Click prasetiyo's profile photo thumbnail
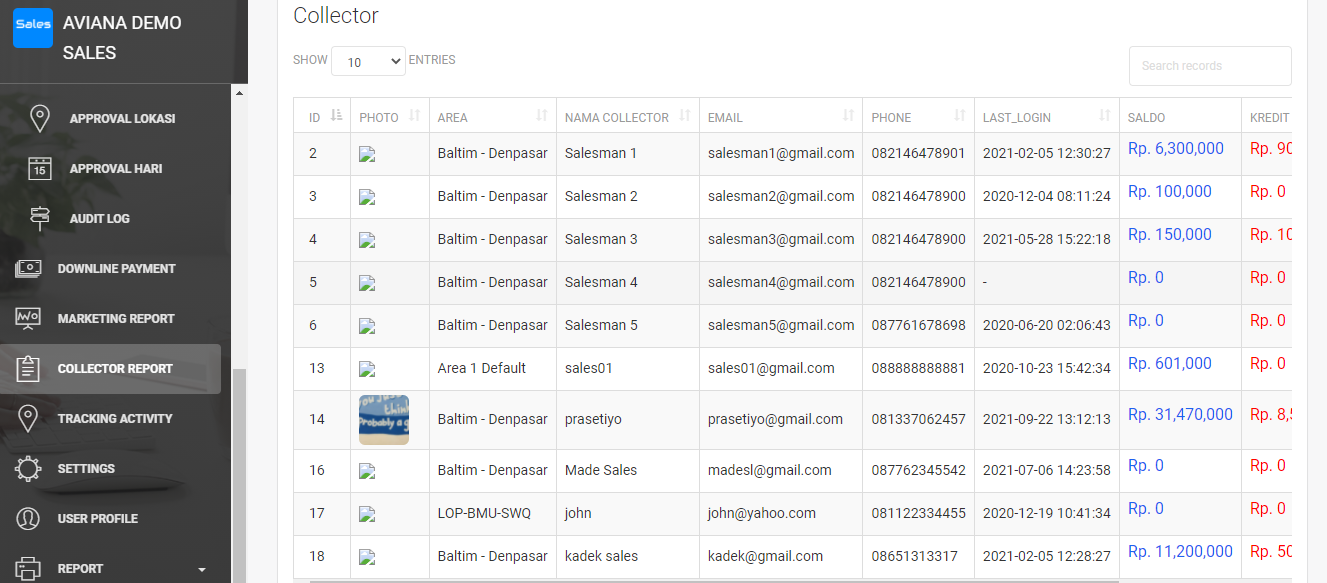Viewport: 1327px width, 583px height. pyautogui.click(x=384, y=420)
